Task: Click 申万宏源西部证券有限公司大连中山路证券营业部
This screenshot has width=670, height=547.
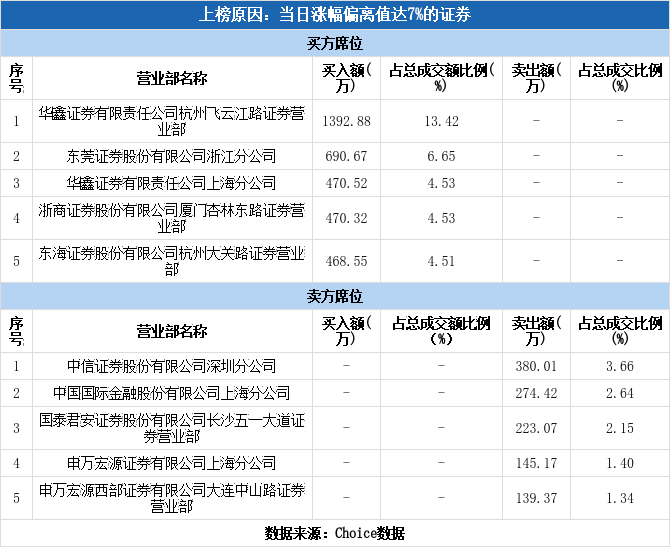Action: [172, 498]
